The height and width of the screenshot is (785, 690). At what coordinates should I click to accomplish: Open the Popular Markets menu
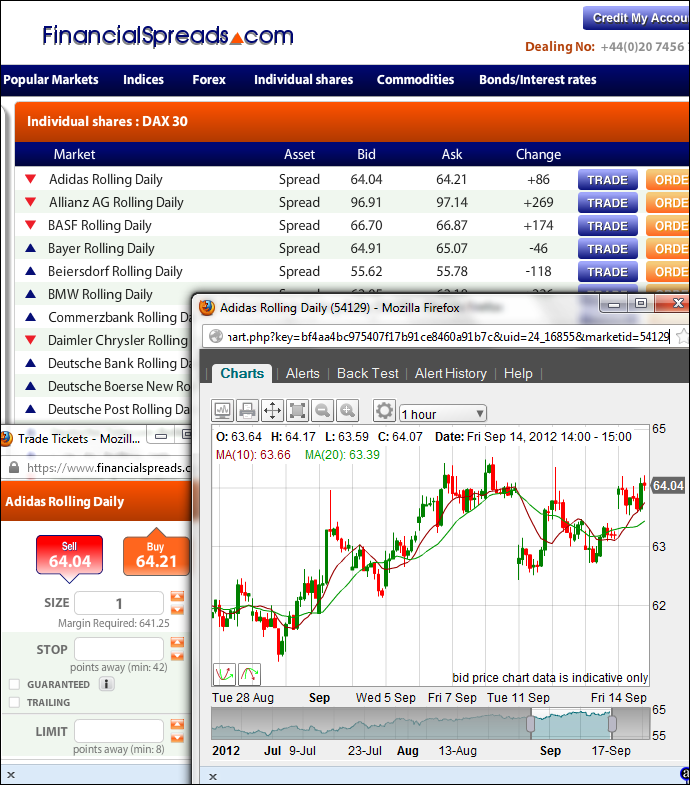pos(51,80)
